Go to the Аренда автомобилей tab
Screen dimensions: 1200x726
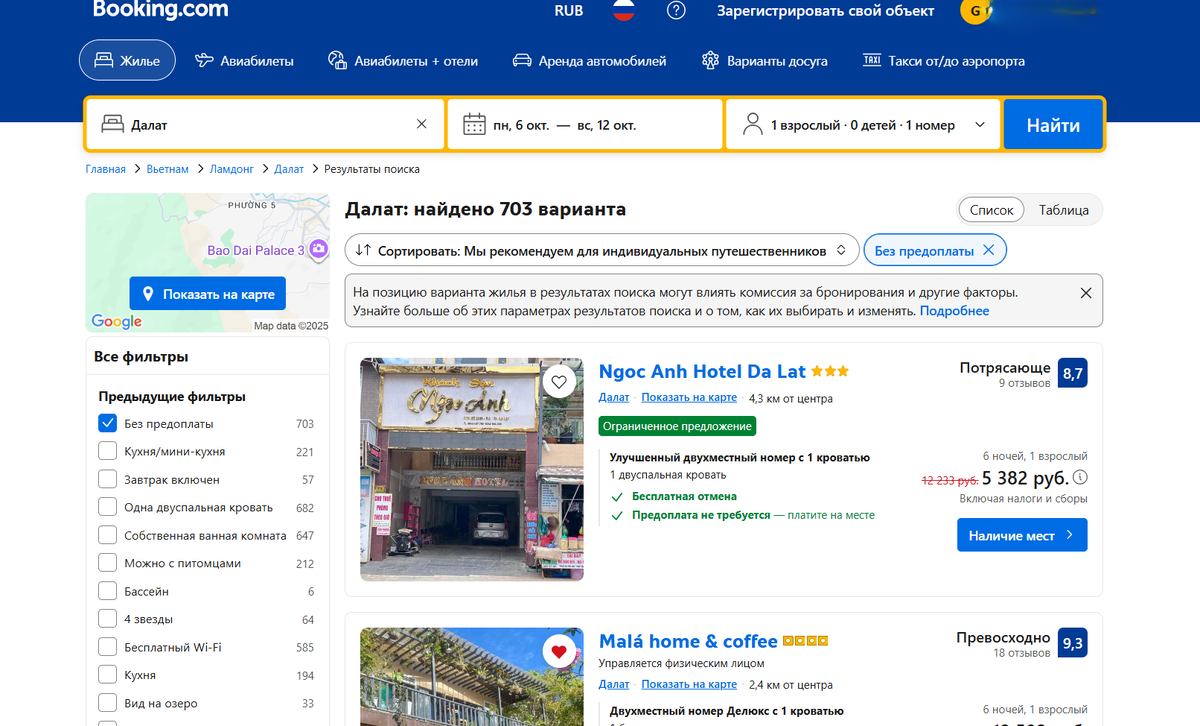(x=589, y=61)
